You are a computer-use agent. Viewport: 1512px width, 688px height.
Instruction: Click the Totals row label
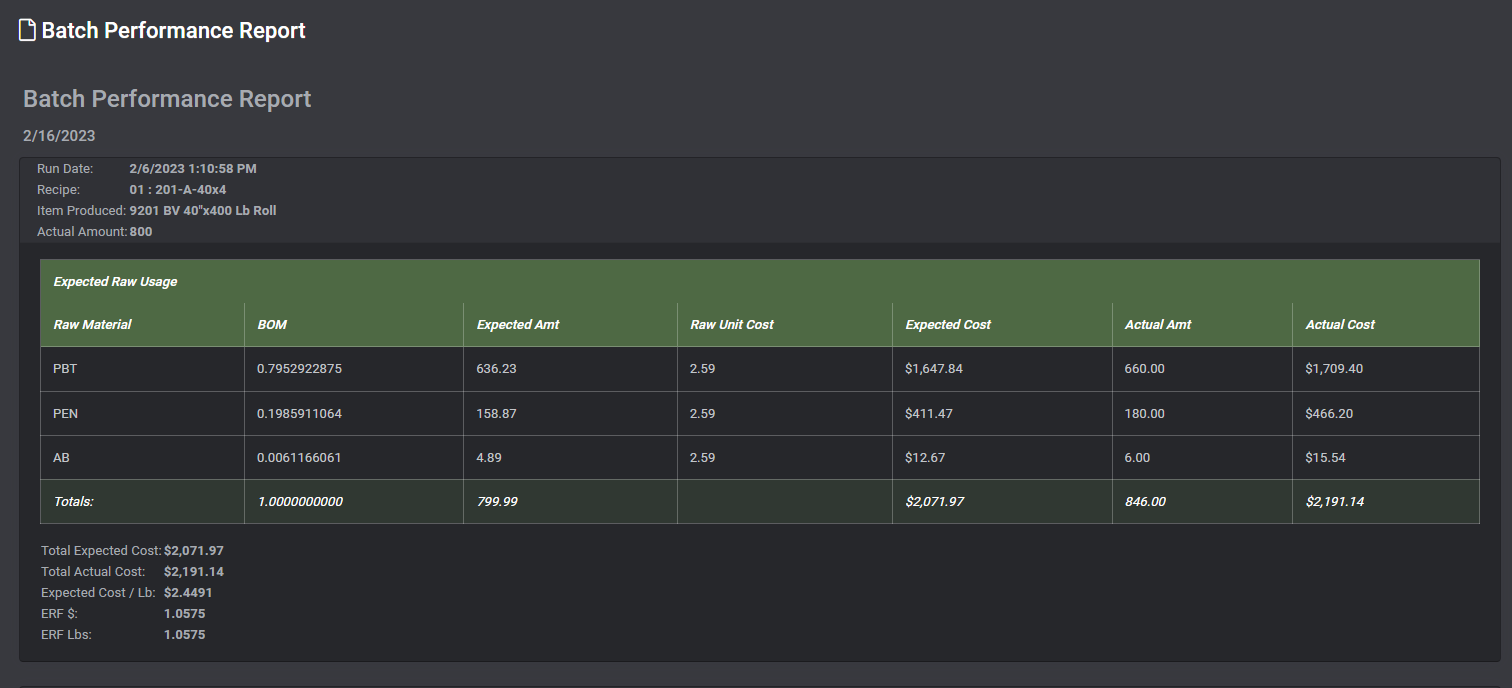[x=73, y=501]
